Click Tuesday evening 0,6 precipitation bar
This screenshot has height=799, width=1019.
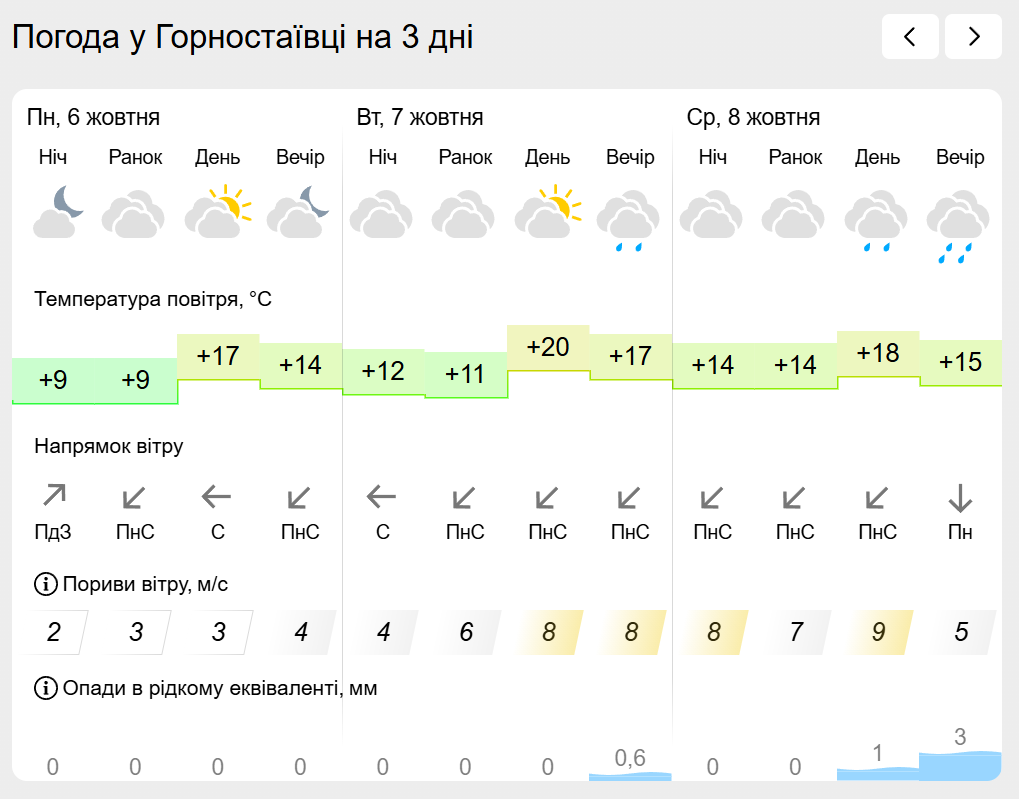[x=630, y=774]
